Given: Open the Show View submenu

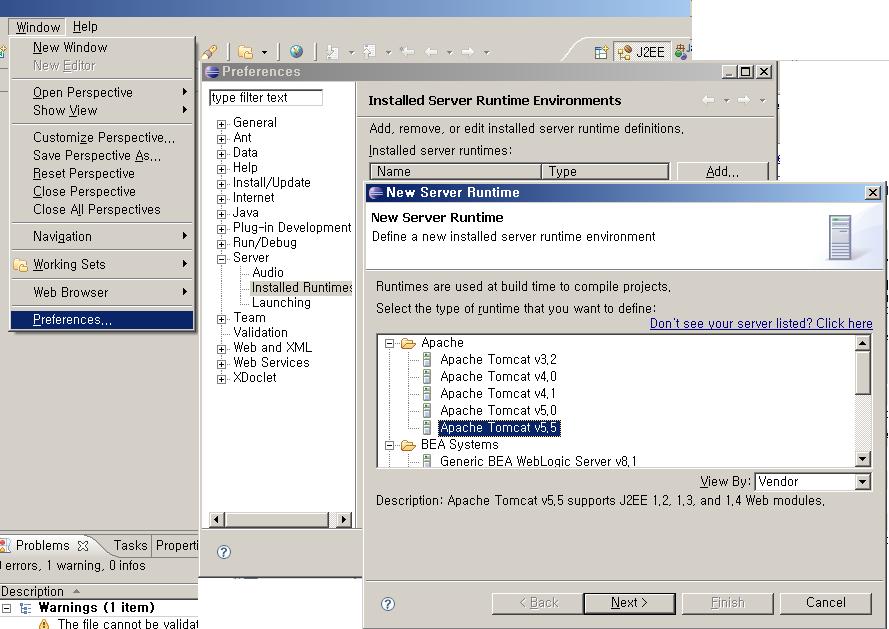Looking at the screenshot, I should [102, 111].
